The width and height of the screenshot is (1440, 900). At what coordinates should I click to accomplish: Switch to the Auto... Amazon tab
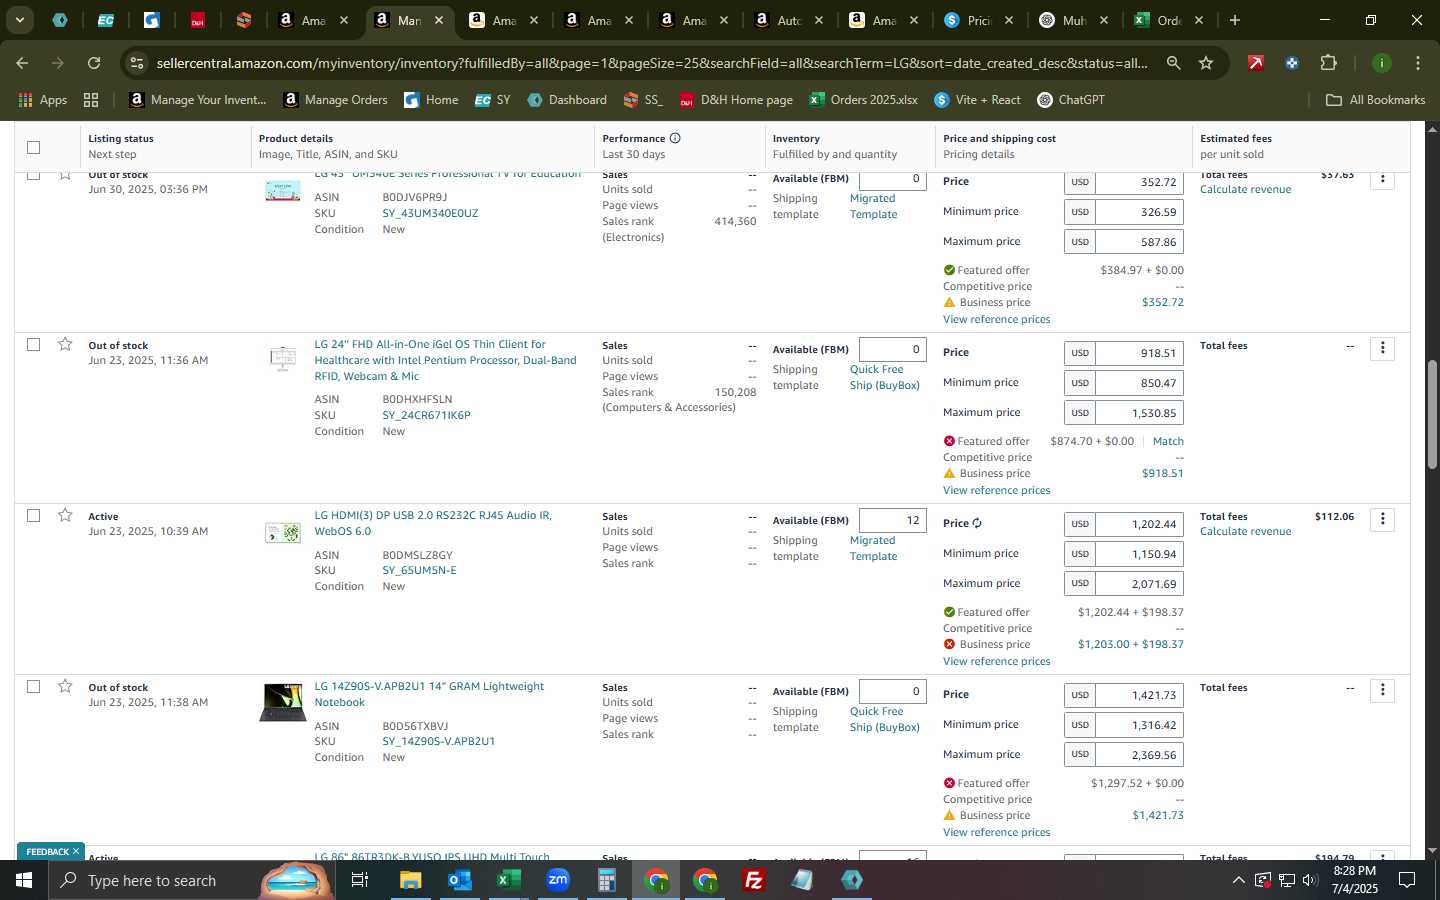point(789,20)
